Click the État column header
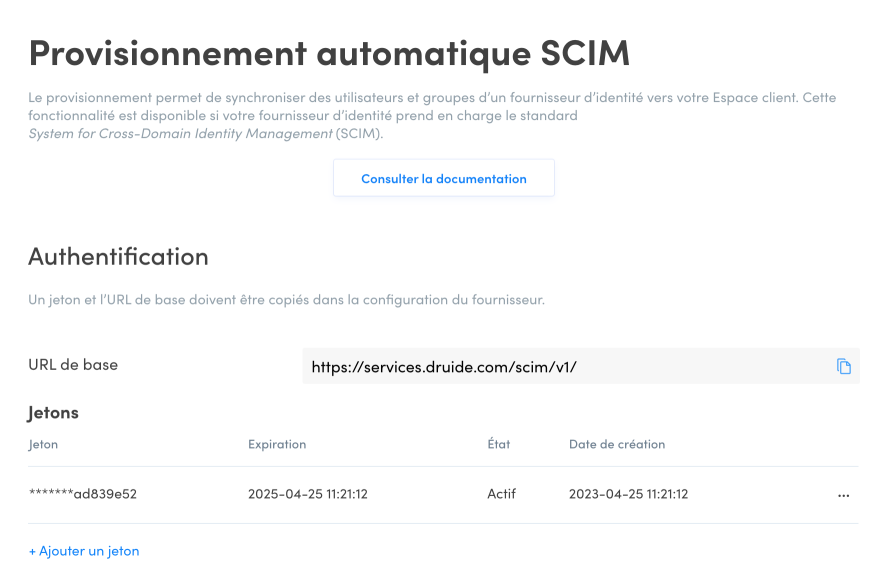This screenshot has height=588, width=896. (498, 444)
